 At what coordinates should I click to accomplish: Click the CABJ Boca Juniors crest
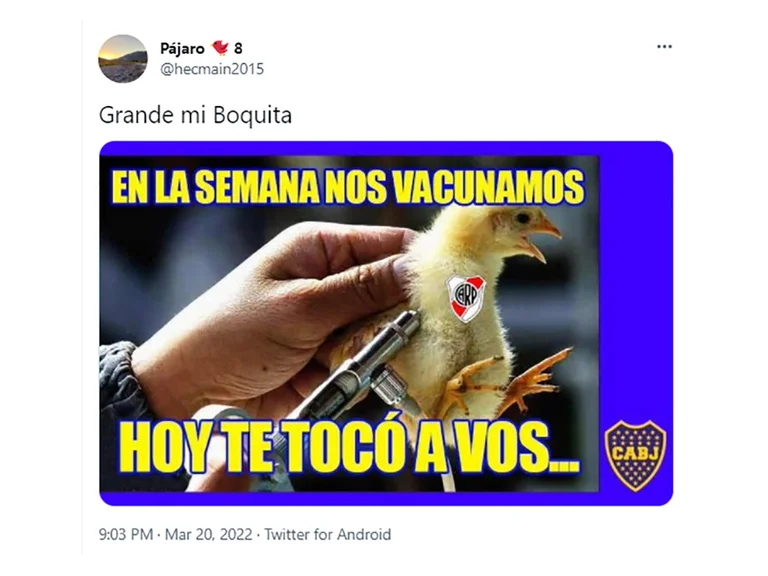[x=635, y=456]
